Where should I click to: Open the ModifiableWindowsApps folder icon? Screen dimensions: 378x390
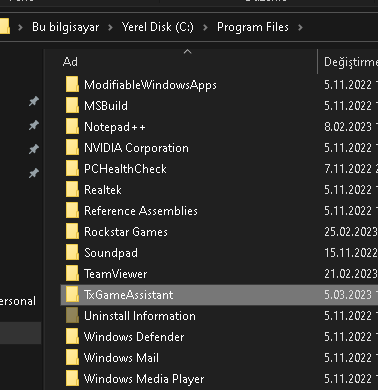(72, 85)
